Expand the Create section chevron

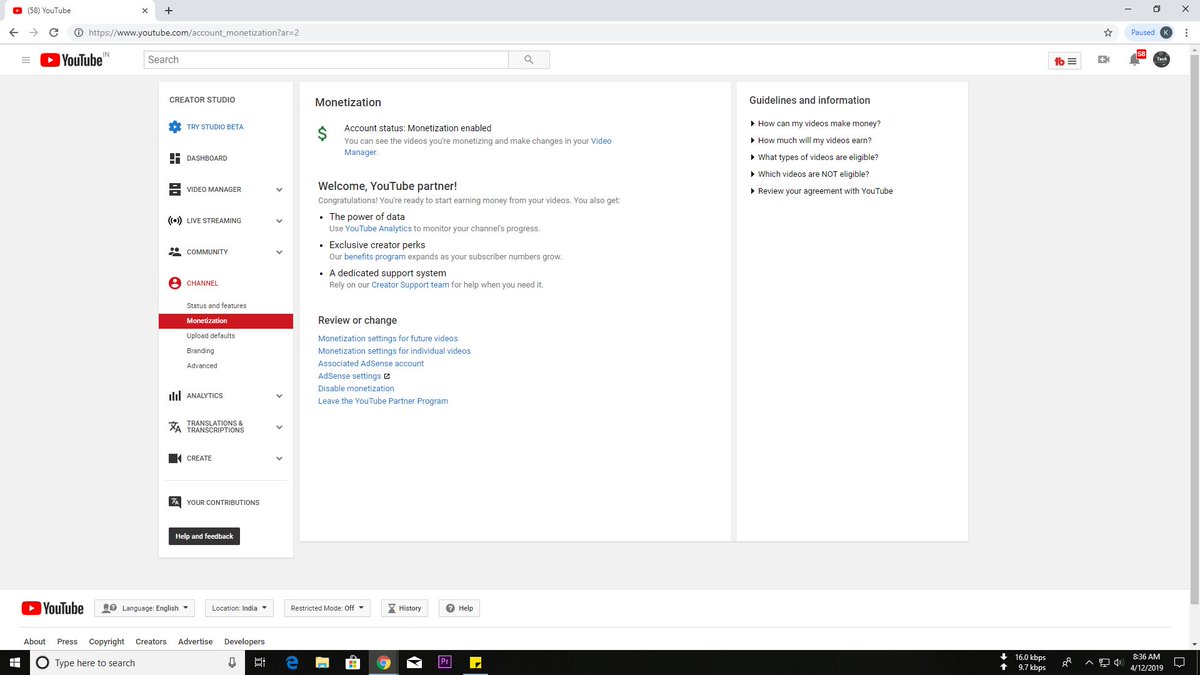[x=279, y=458]
